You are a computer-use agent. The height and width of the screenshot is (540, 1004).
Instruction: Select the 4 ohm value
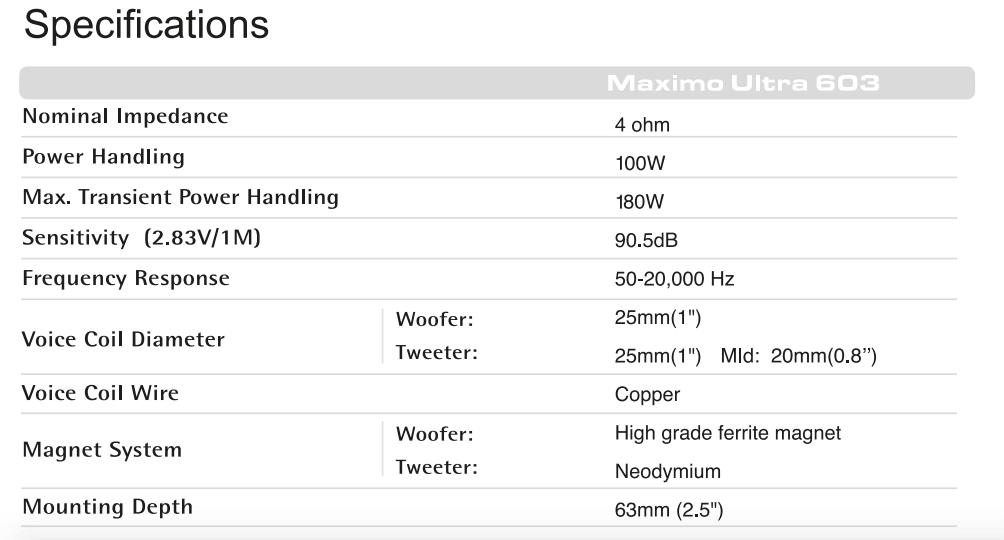tap(642, 127)
